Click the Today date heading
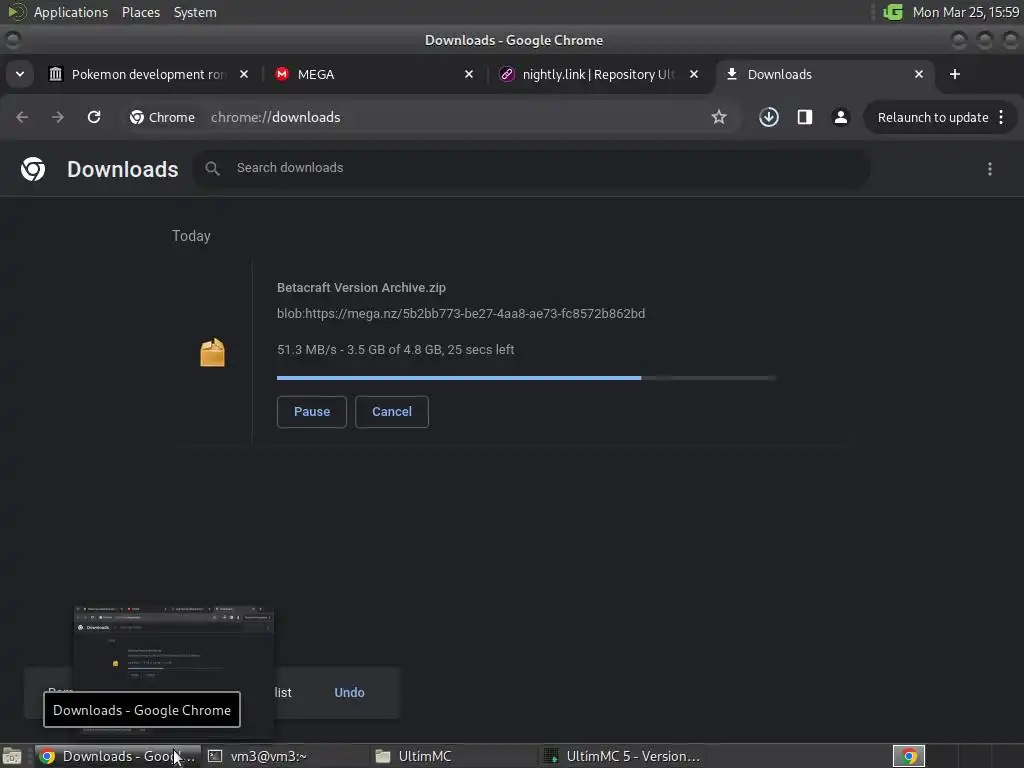 tap(191, 236)
